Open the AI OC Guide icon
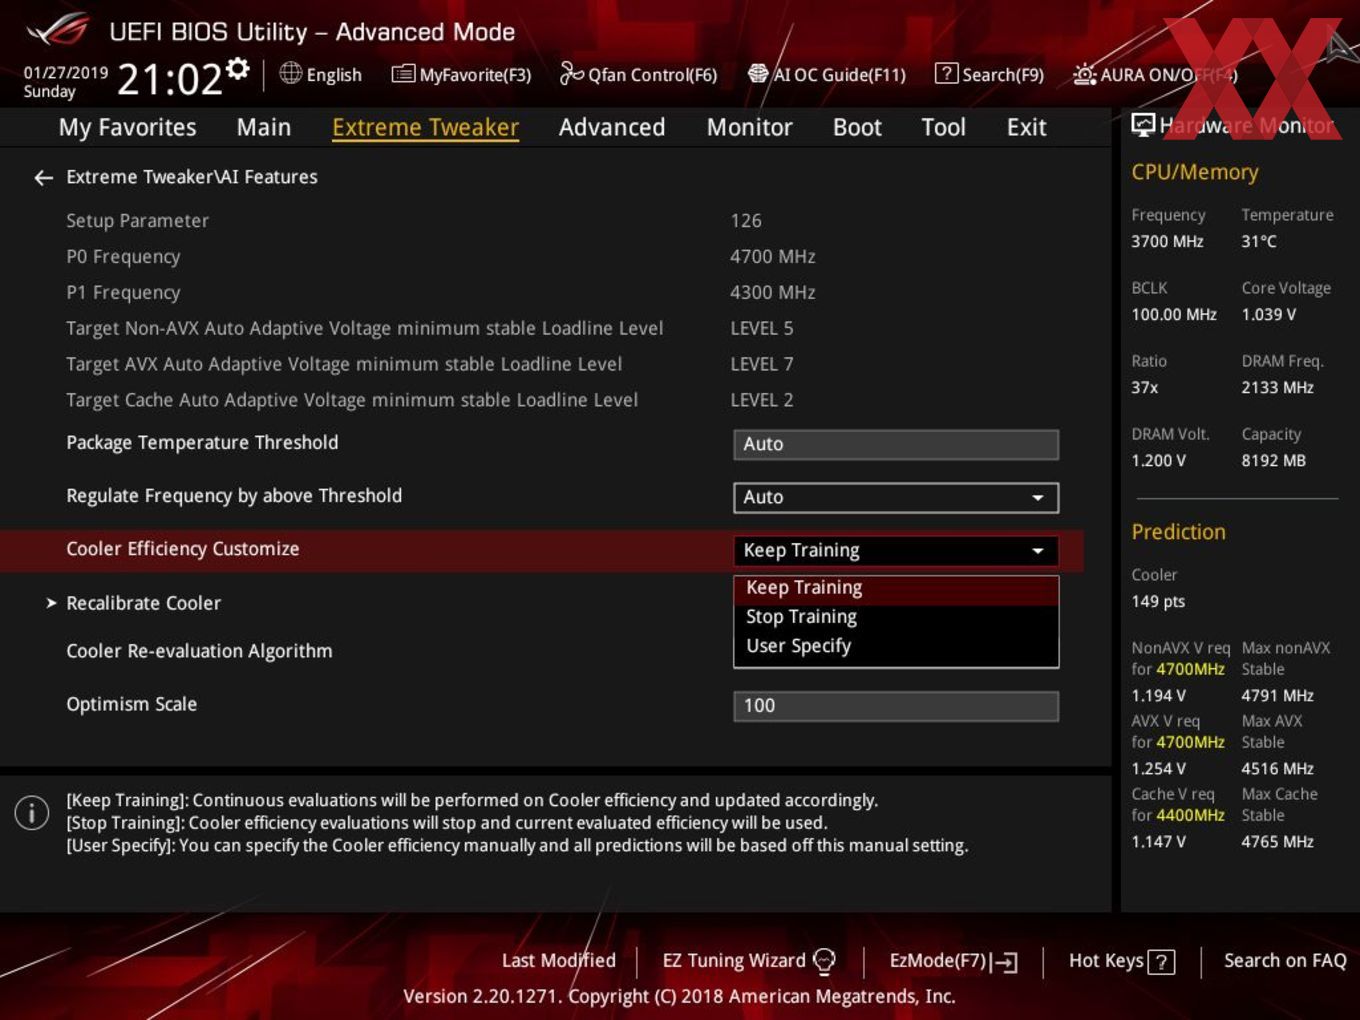Image resolution: width=1360 pixels, height=1020 pixels. click(758, 74)
